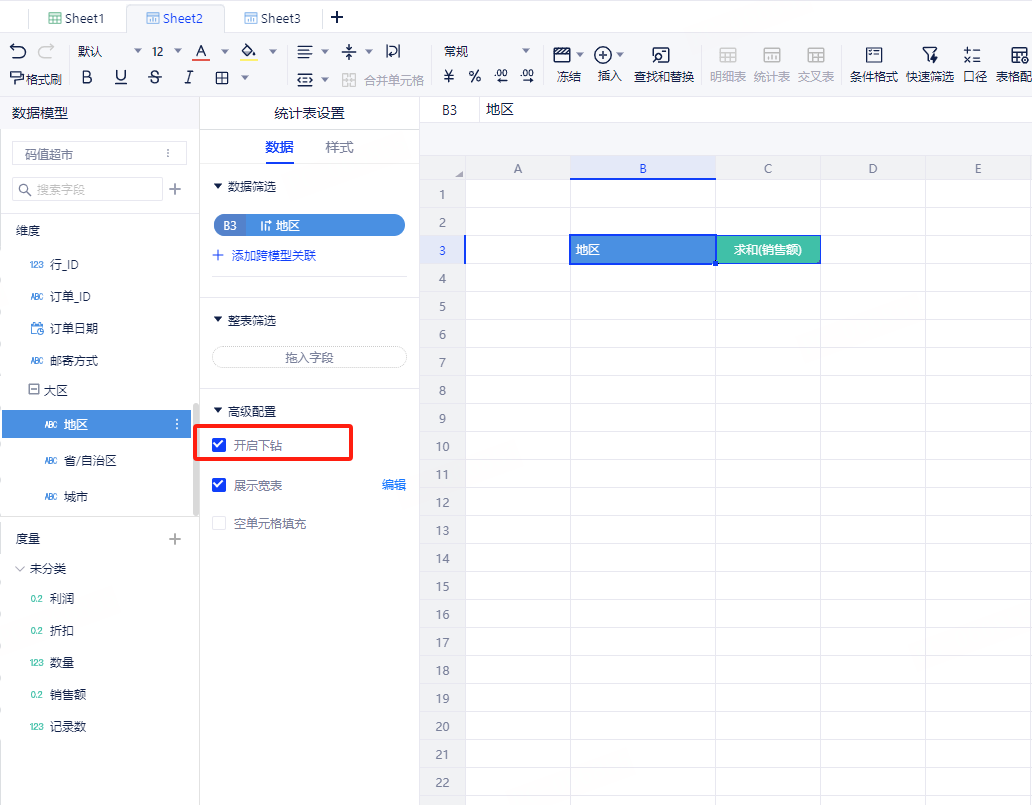Open Find and Replace (查找和替换)

click(x=663, y=64)
